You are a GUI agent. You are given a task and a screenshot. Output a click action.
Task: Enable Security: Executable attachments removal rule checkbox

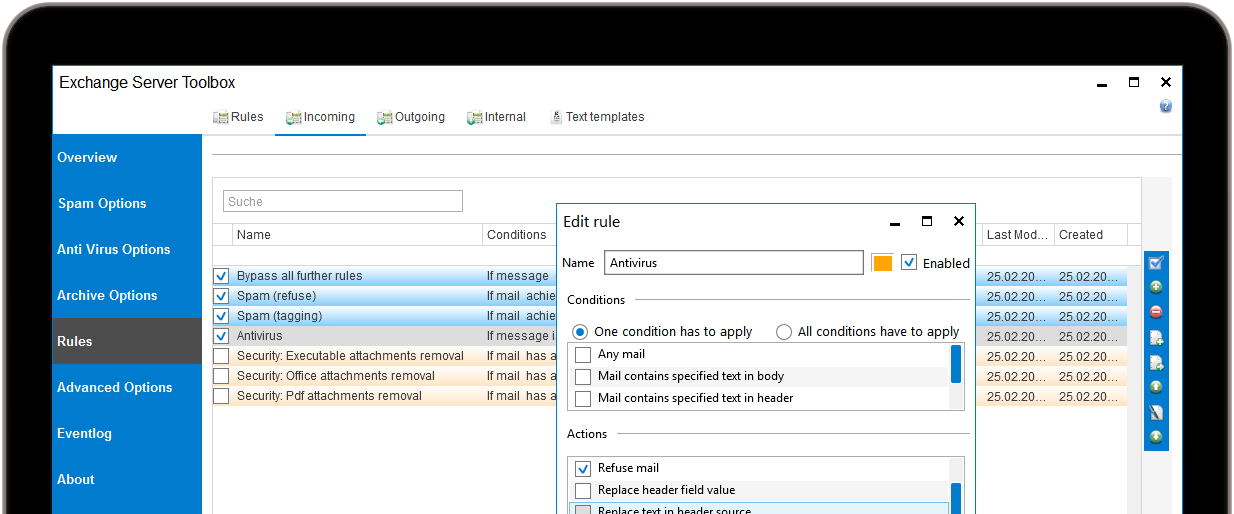tap(221, 356)
